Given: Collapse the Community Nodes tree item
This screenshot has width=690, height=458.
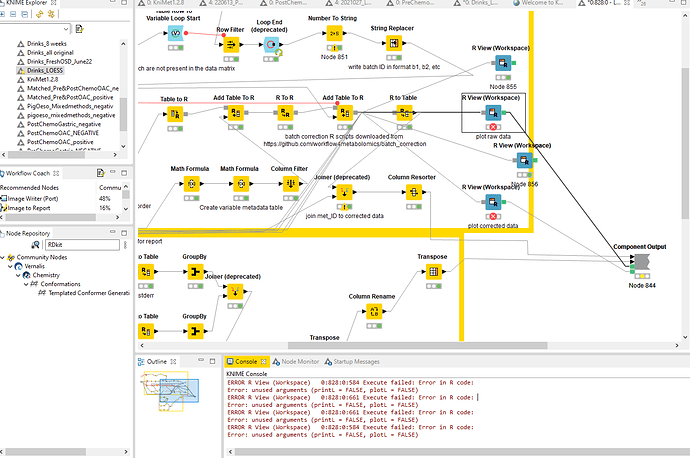Looking at the screenshot, I should [x=3, y=257].
